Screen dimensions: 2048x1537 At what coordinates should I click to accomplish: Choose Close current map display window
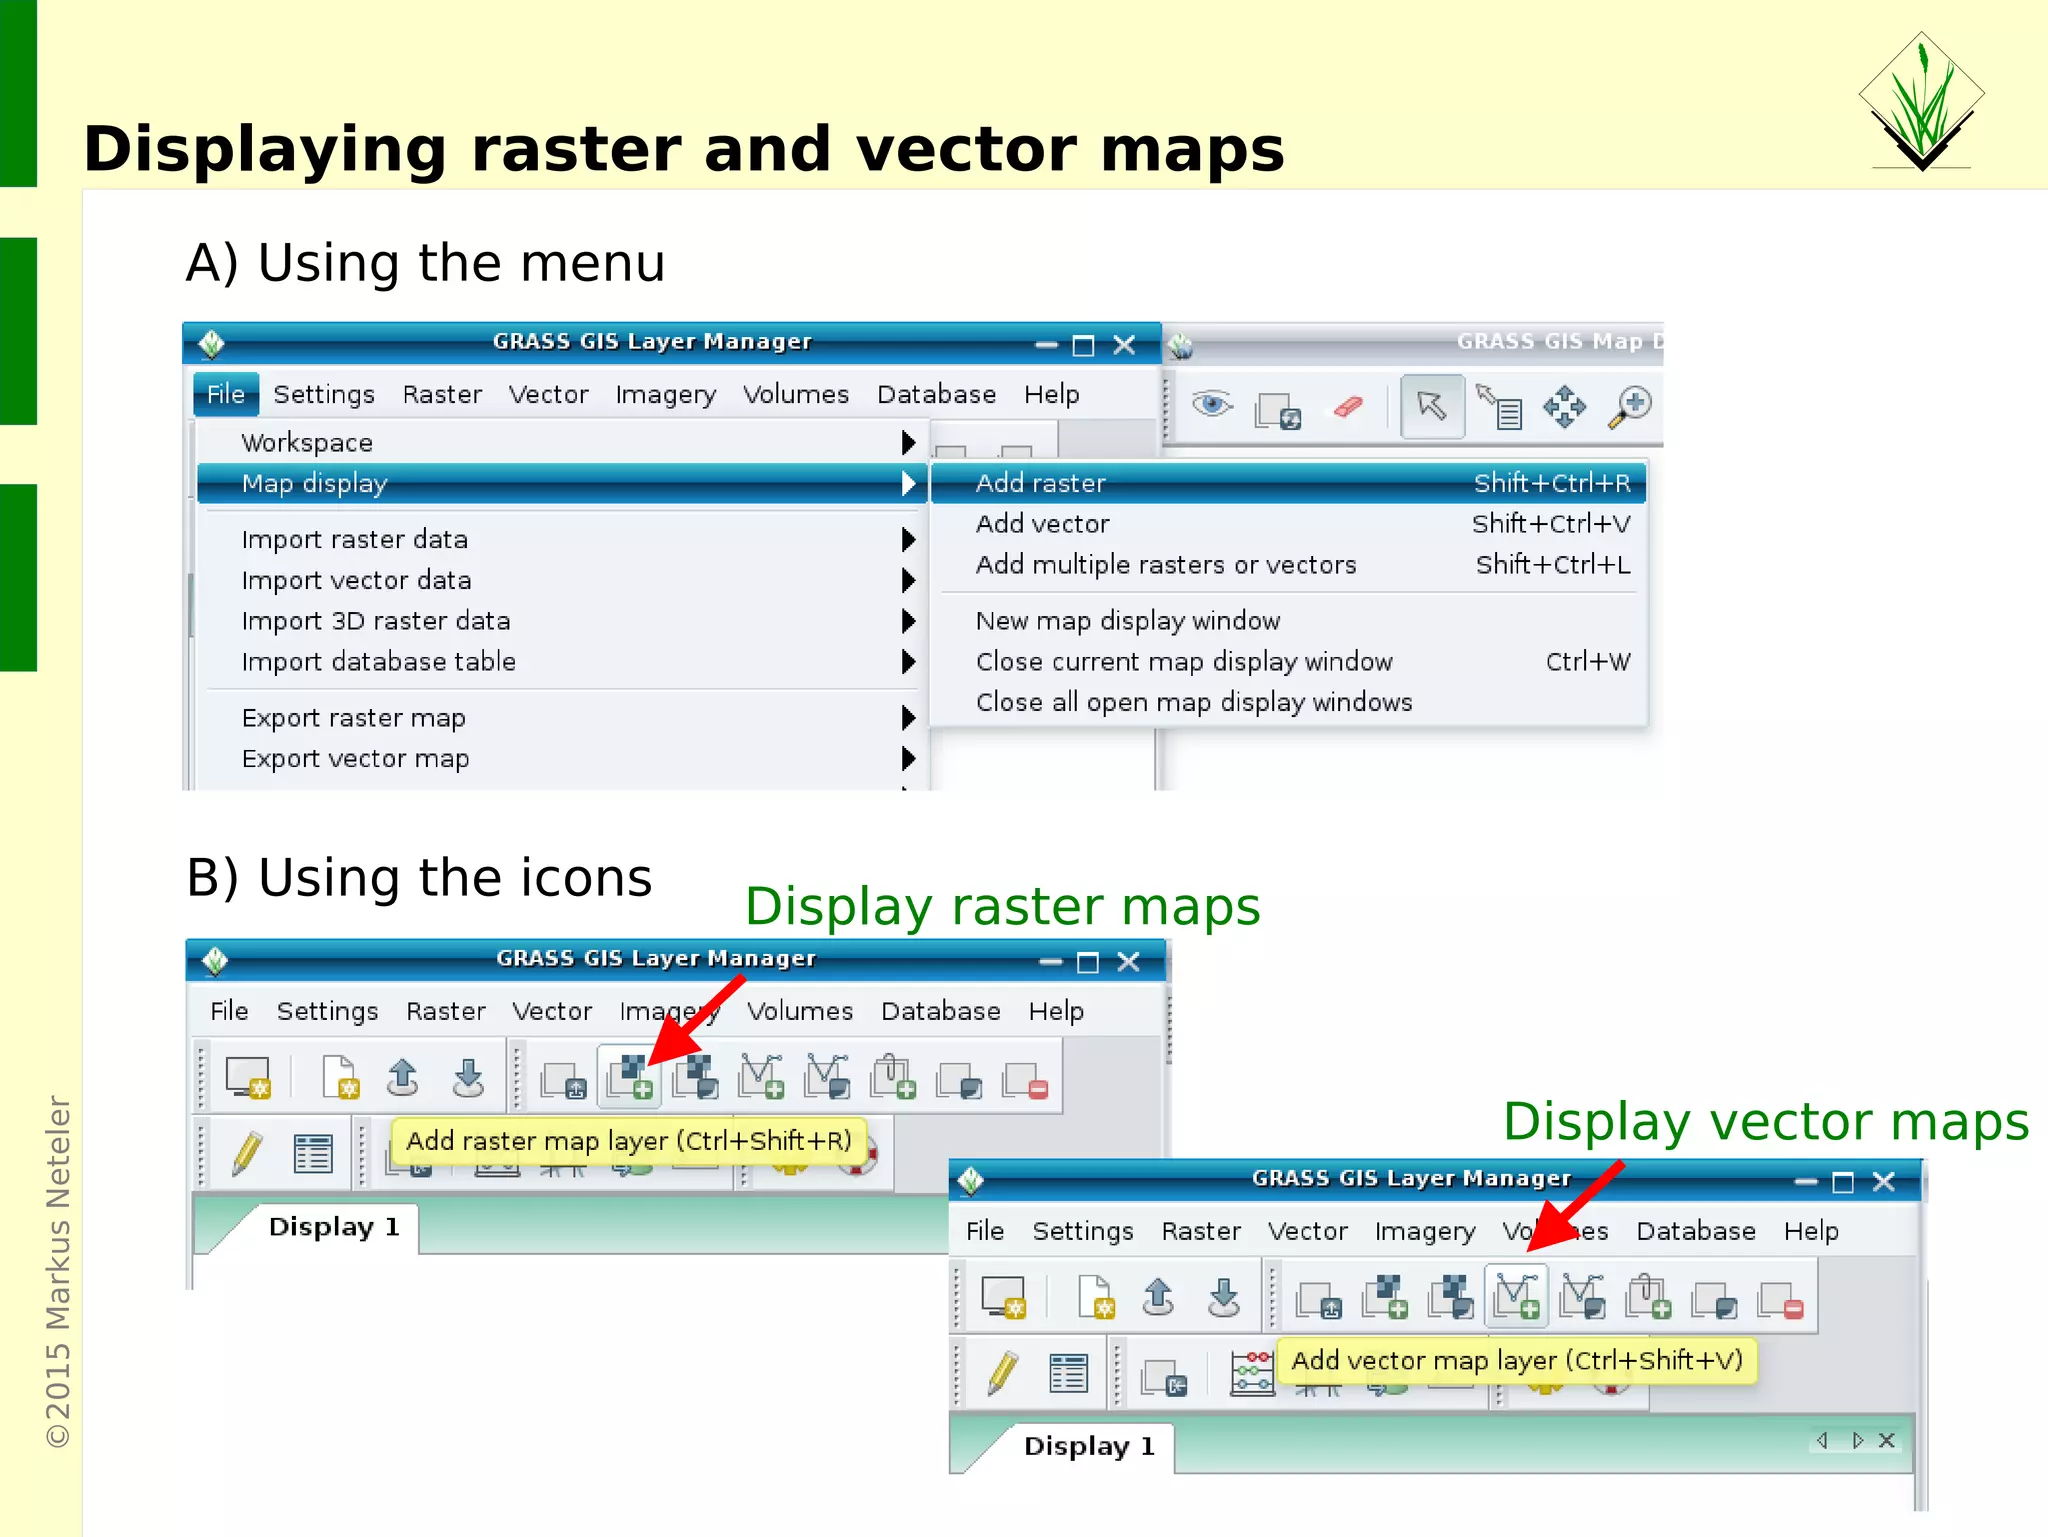click(x=1288, y=661)
